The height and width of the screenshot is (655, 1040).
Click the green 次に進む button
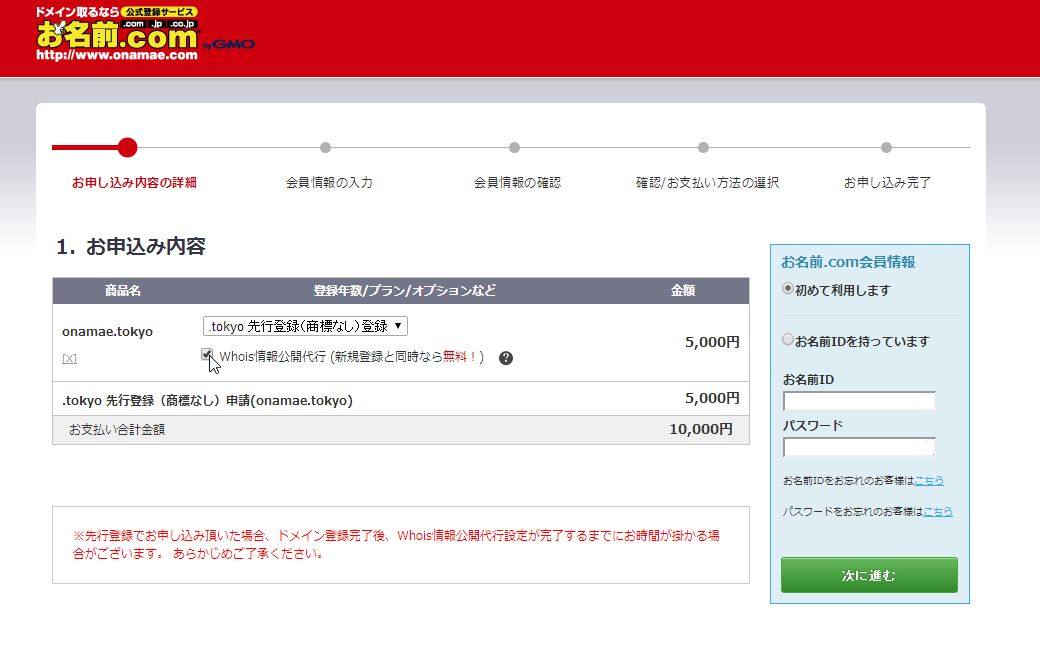point(869,575)
